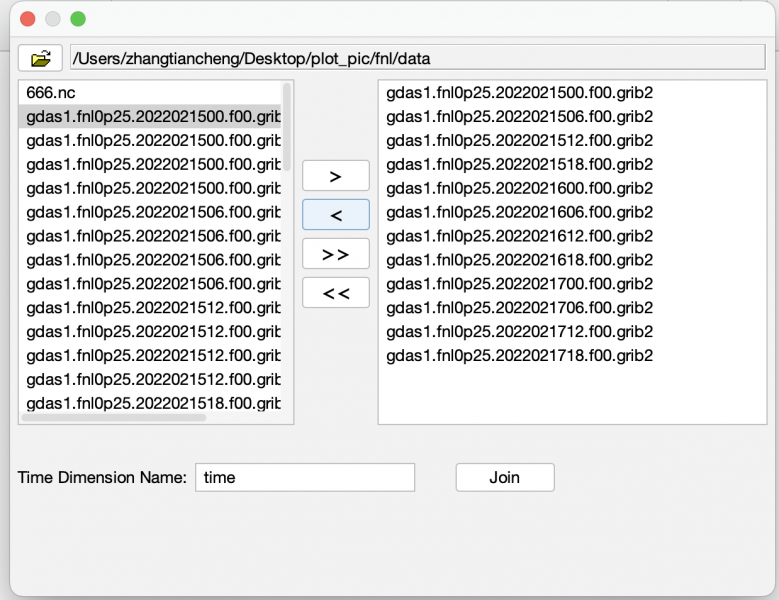Click the left list horizontal scrollbar
Screen dimensions: 779x600
point(112,418)
